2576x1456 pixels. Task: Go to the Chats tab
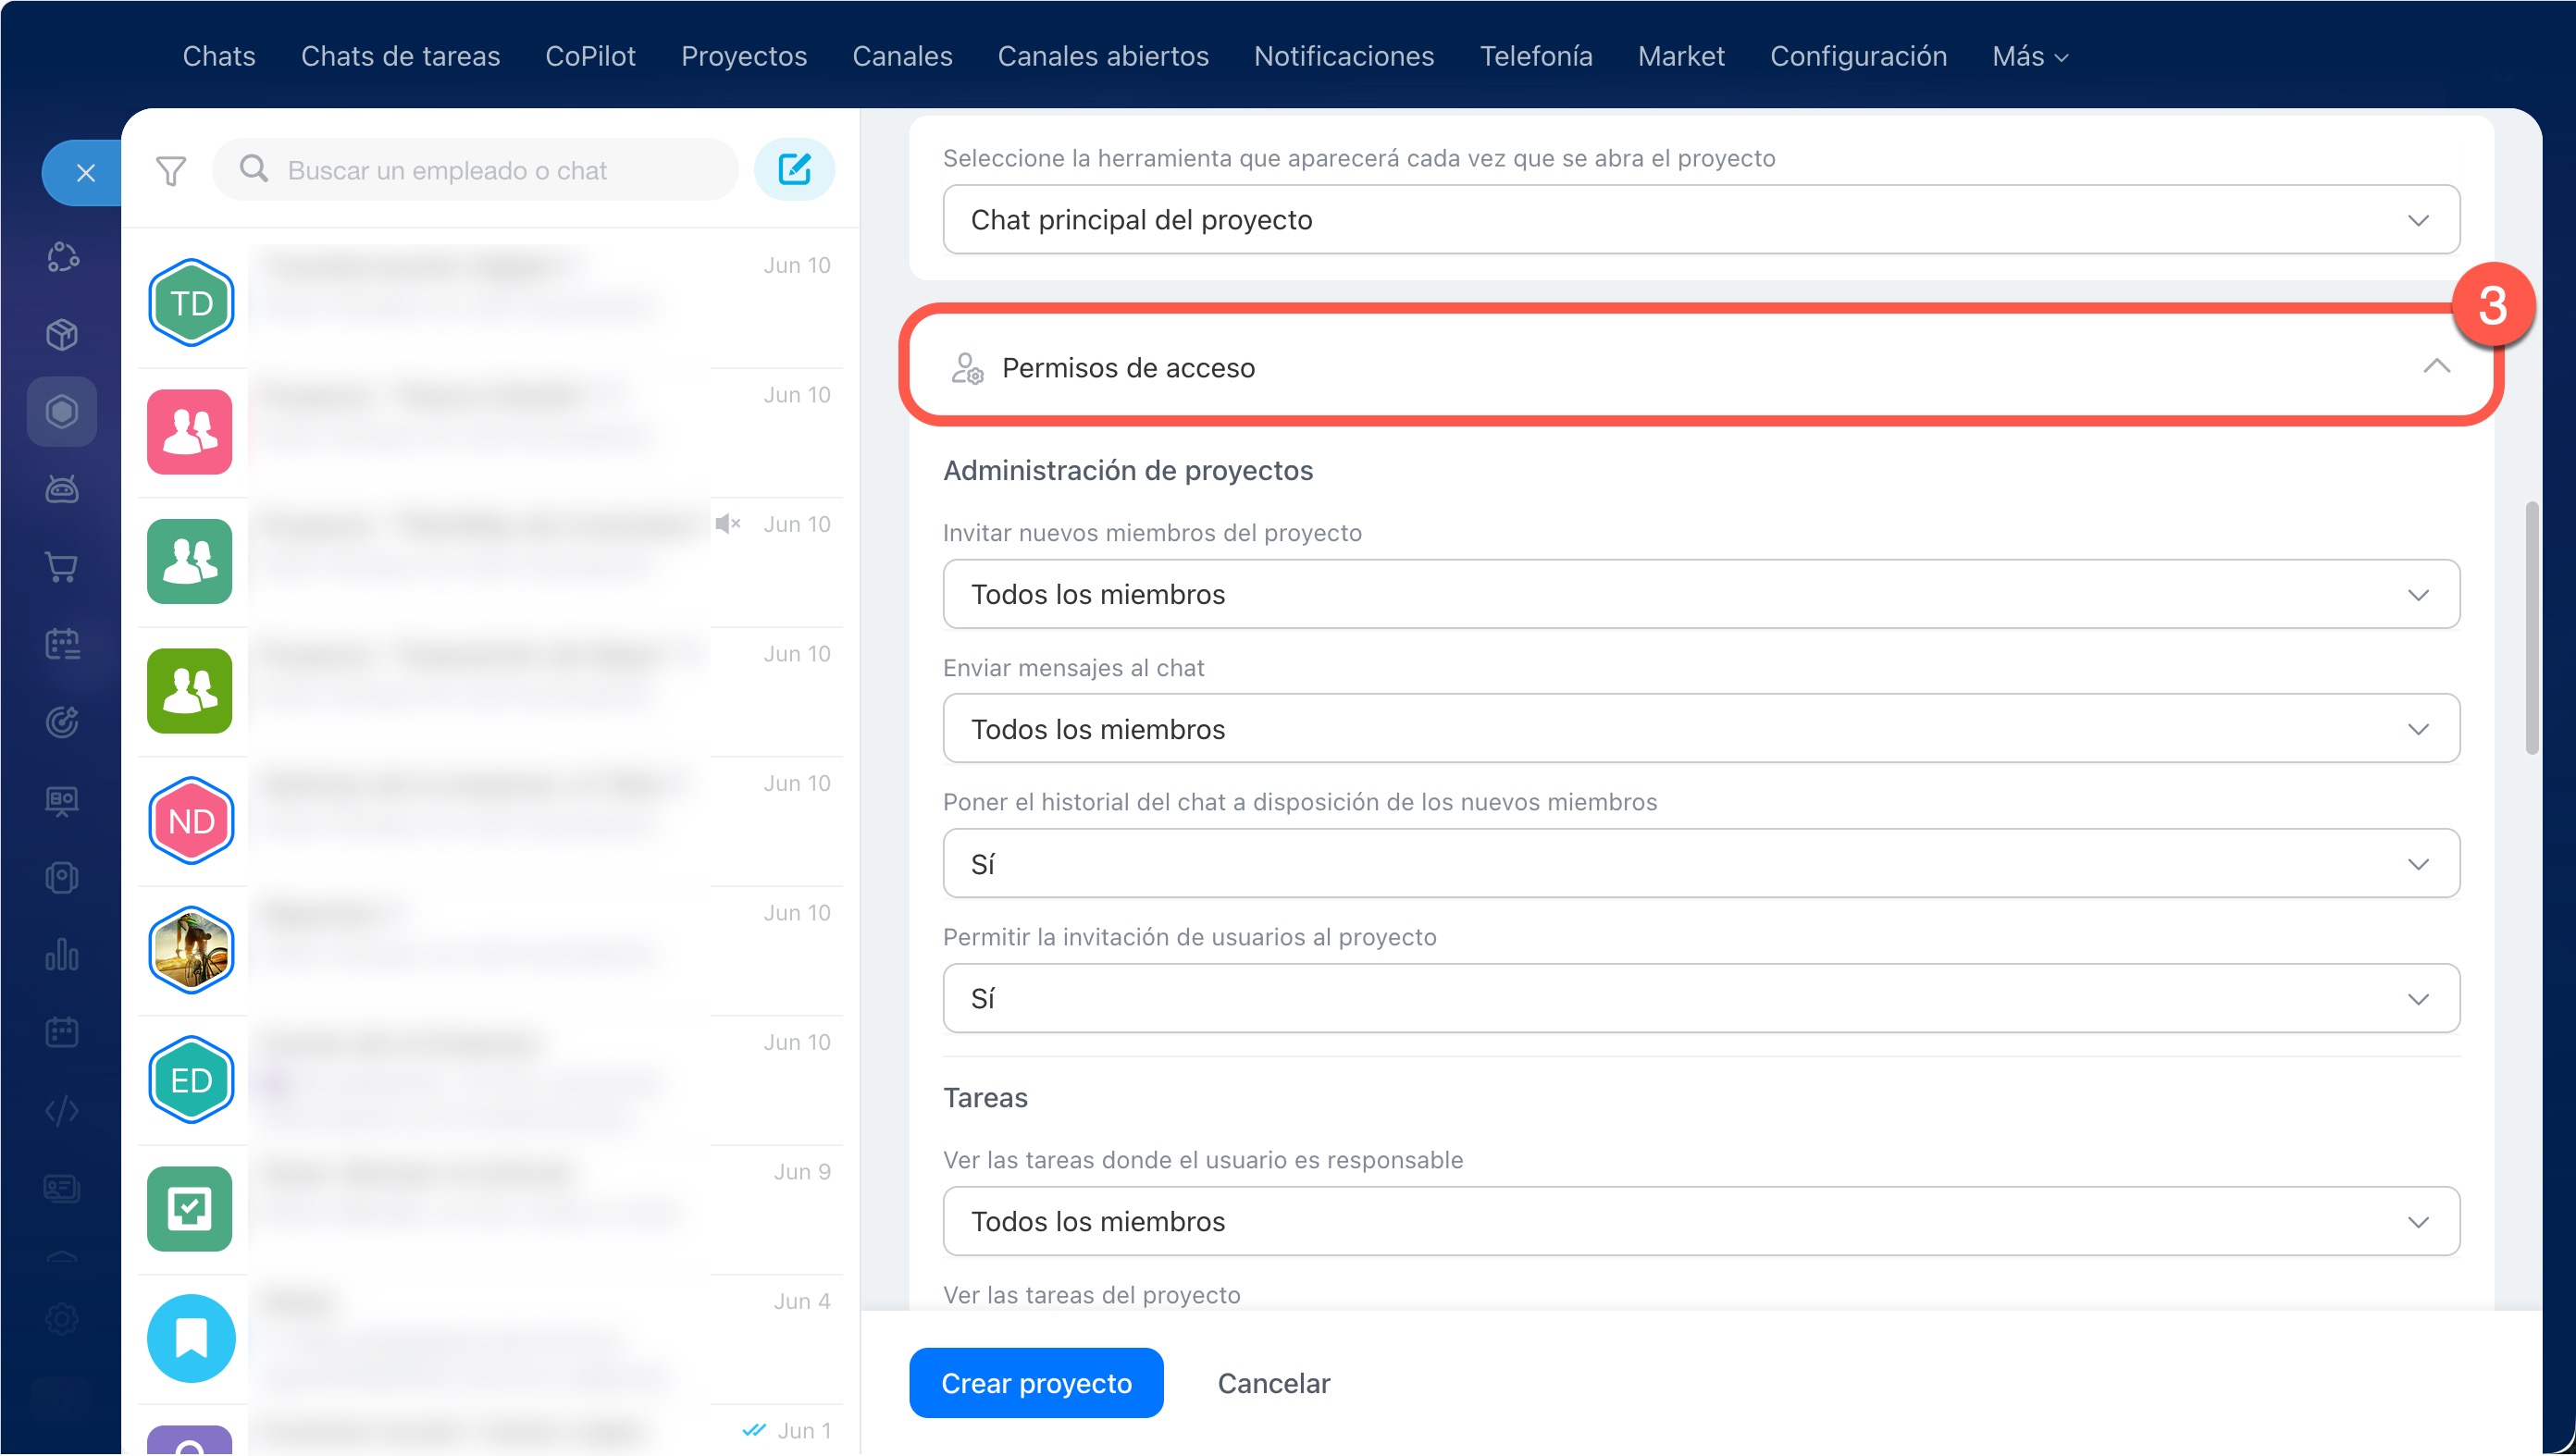click(x=219, y=56)
